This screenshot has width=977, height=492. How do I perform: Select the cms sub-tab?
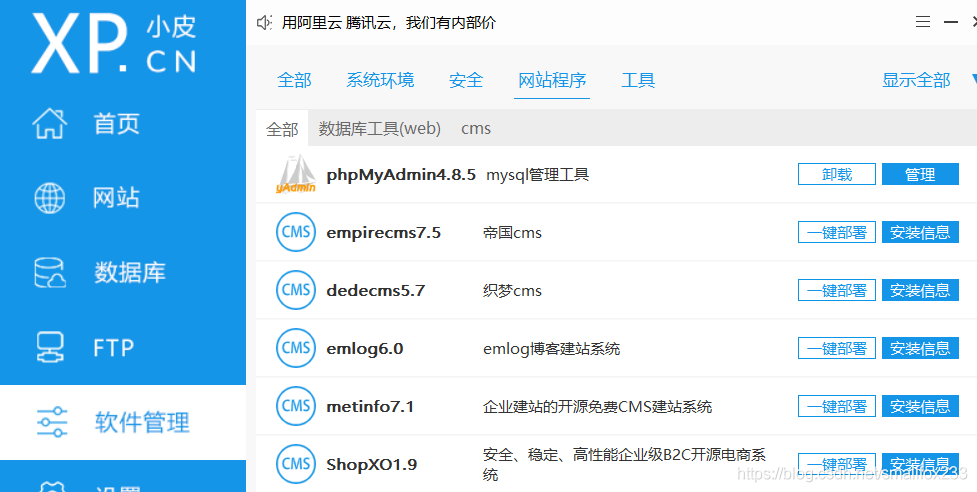(476, 129)
